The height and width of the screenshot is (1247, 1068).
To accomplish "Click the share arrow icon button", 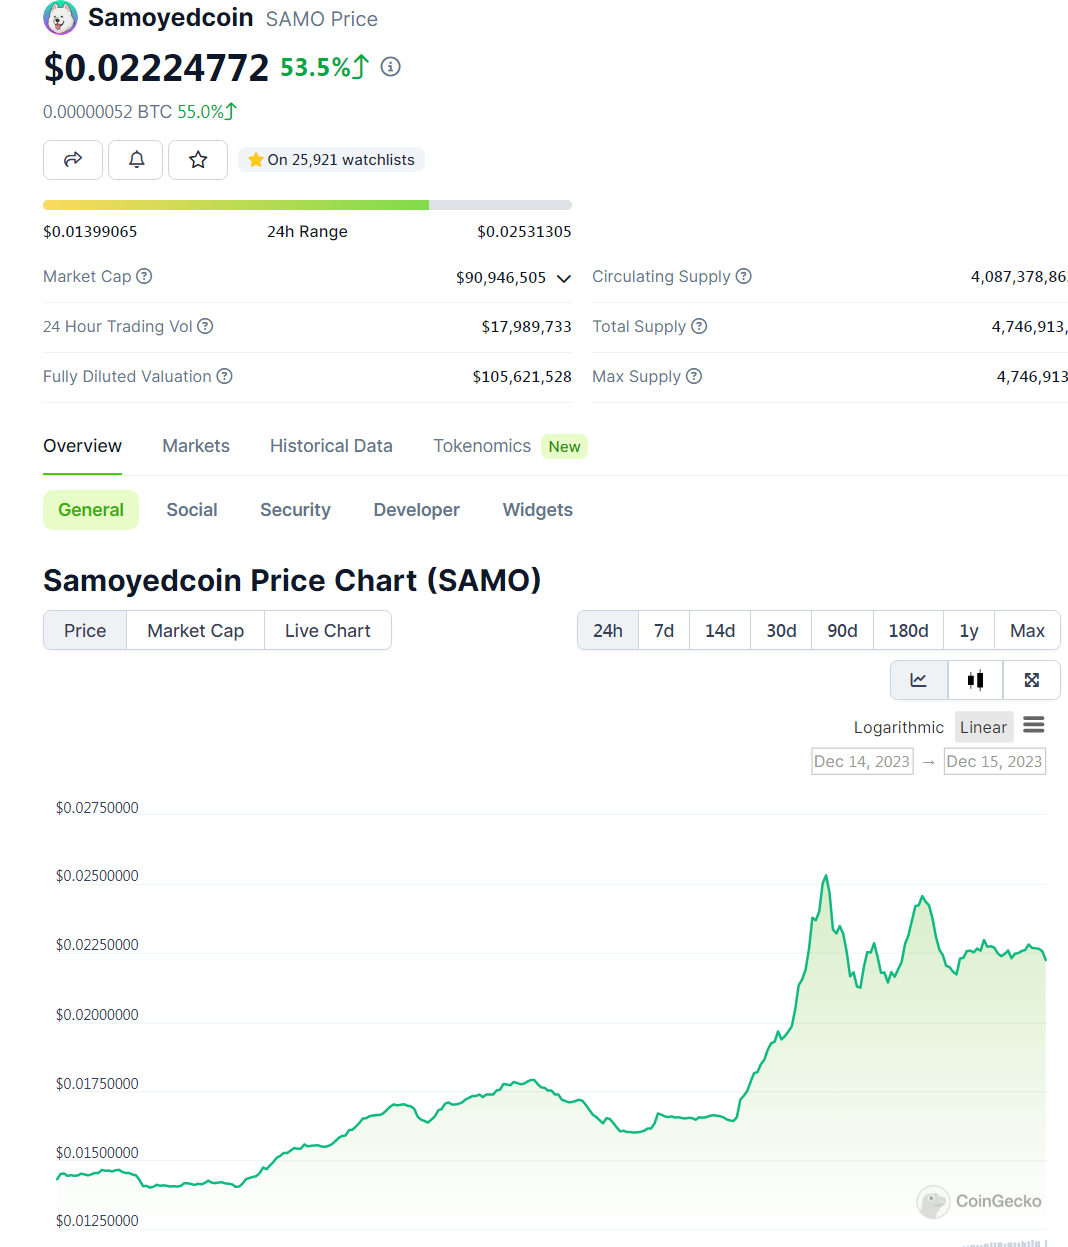I will click(73, 160).
